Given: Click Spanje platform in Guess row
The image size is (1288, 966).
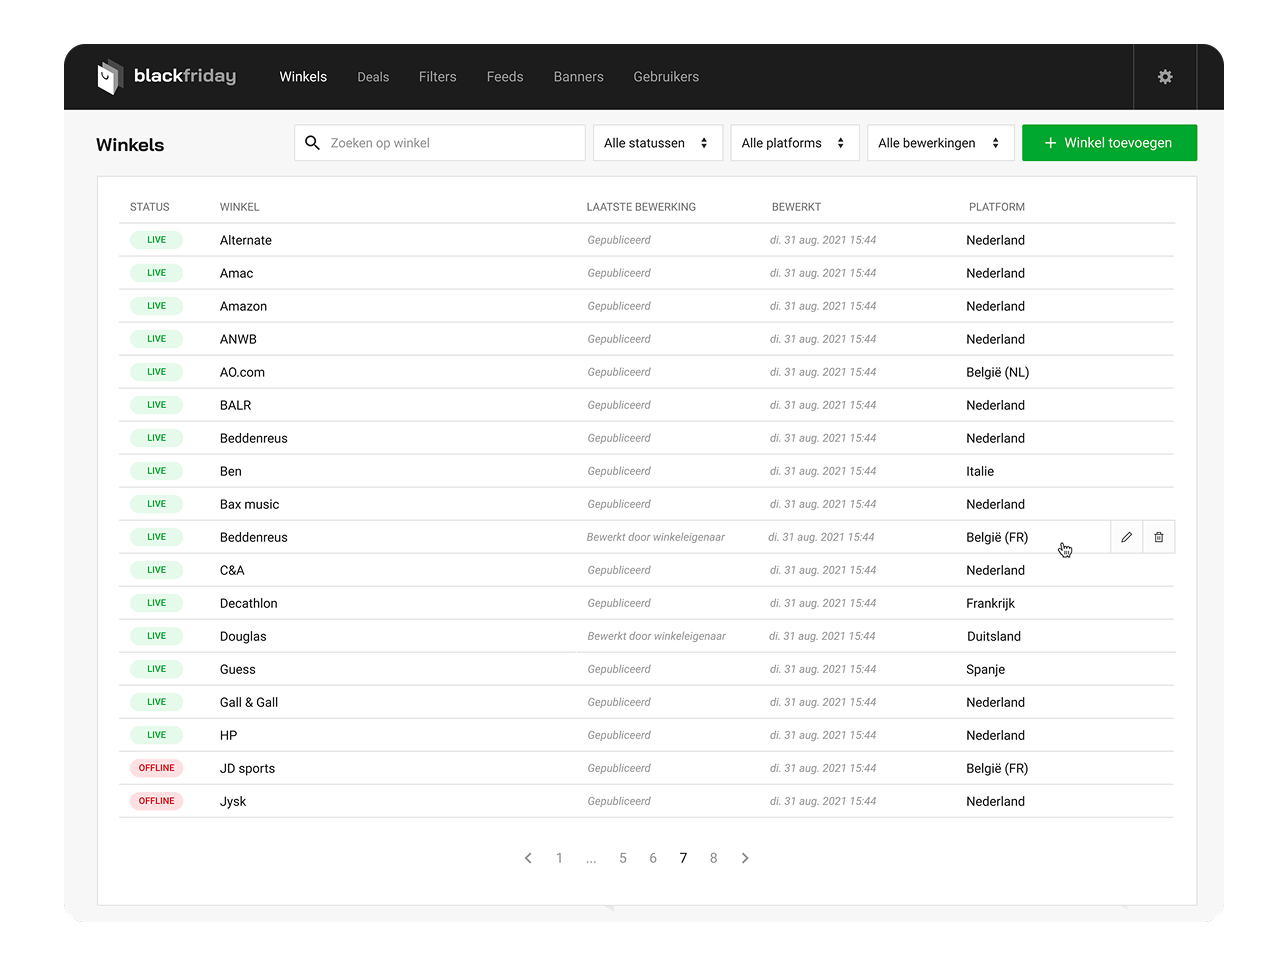Looking at the screenshot, I should click(x=985, y=669).
